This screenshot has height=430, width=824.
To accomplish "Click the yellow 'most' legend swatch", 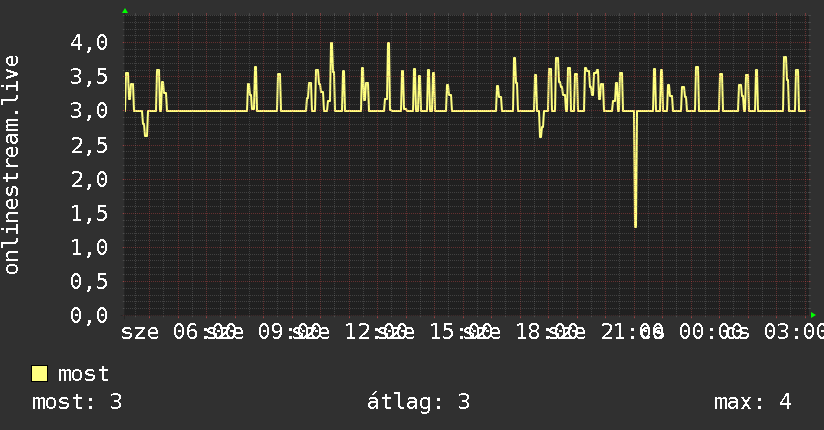I will pyautogui.click(x=39, y=374).
